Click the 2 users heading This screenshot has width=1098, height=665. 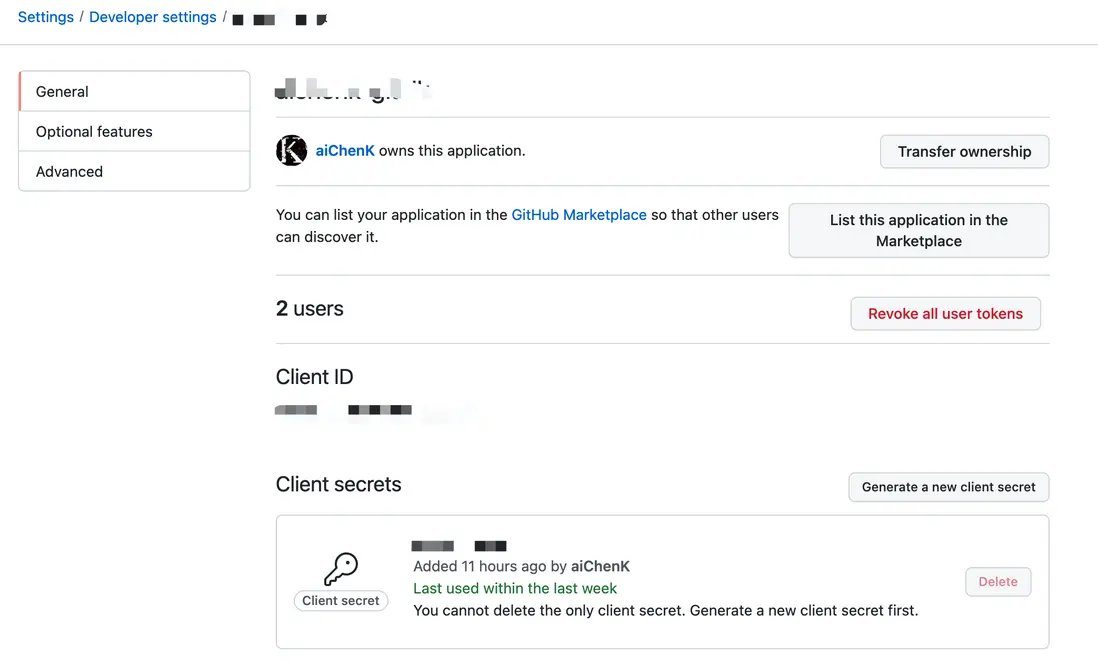point(310,309)
